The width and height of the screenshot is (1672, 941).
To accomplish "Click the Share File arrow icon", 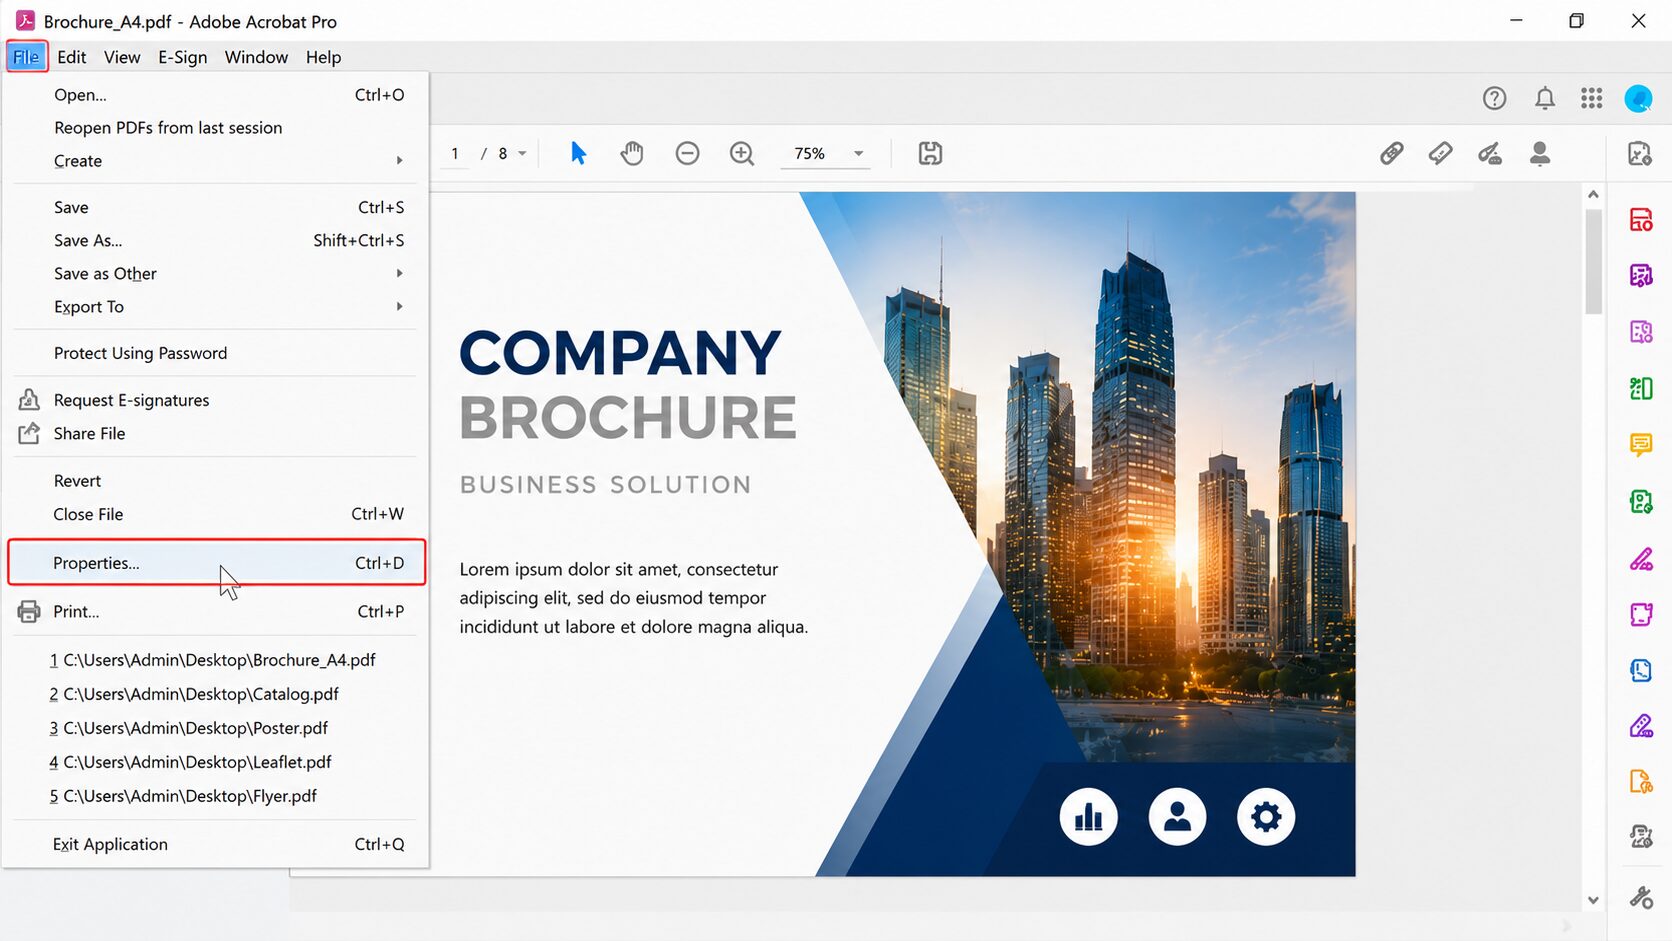I will 29,433.
